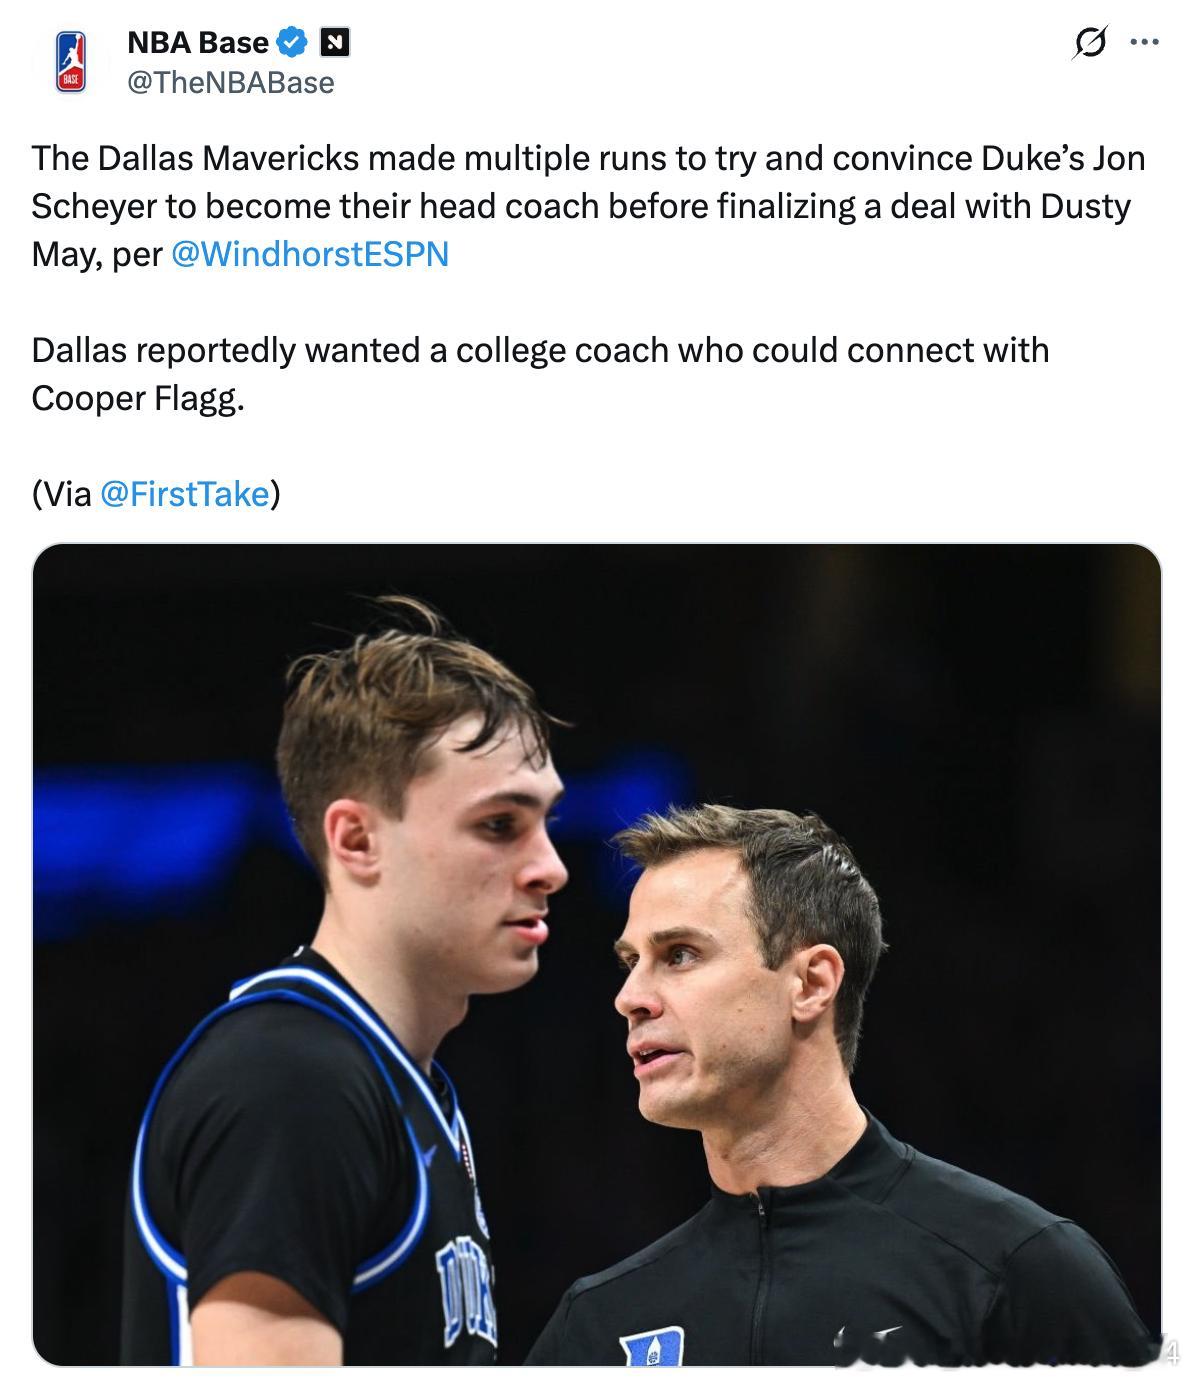Open the @FirstTake mention link
Viewport: 1190px width, 1382px height.
click(185, 494)
